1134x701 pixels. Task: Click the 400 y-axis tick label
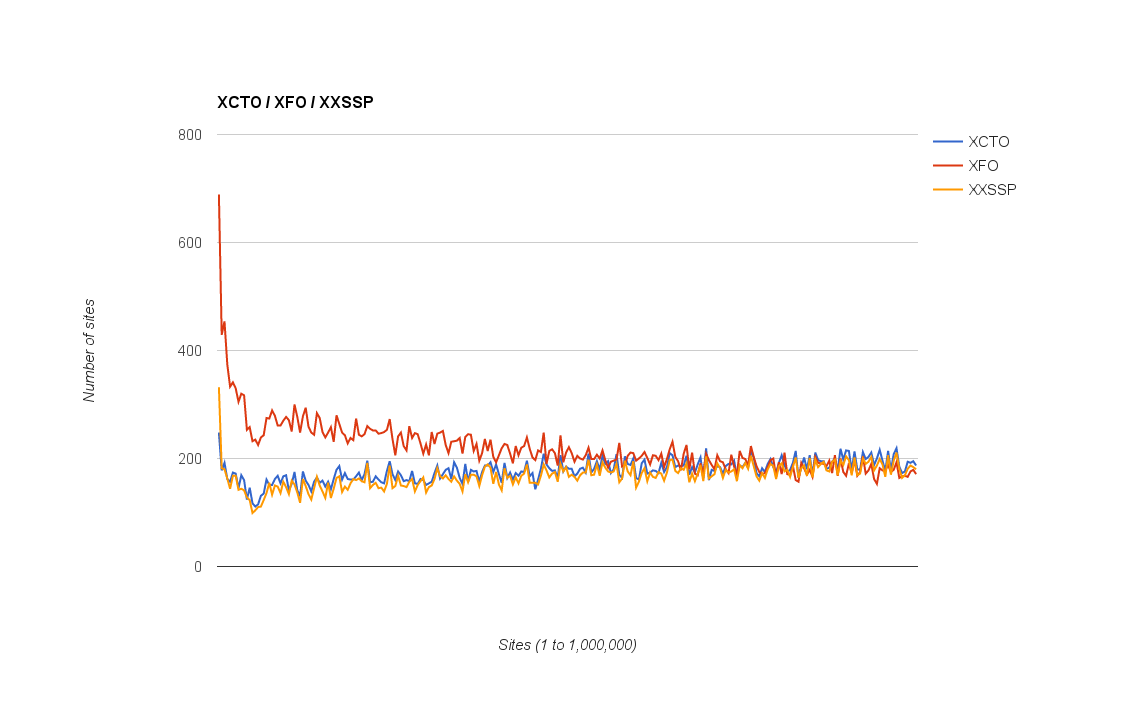pyautogui.click(x=190, y=351)
